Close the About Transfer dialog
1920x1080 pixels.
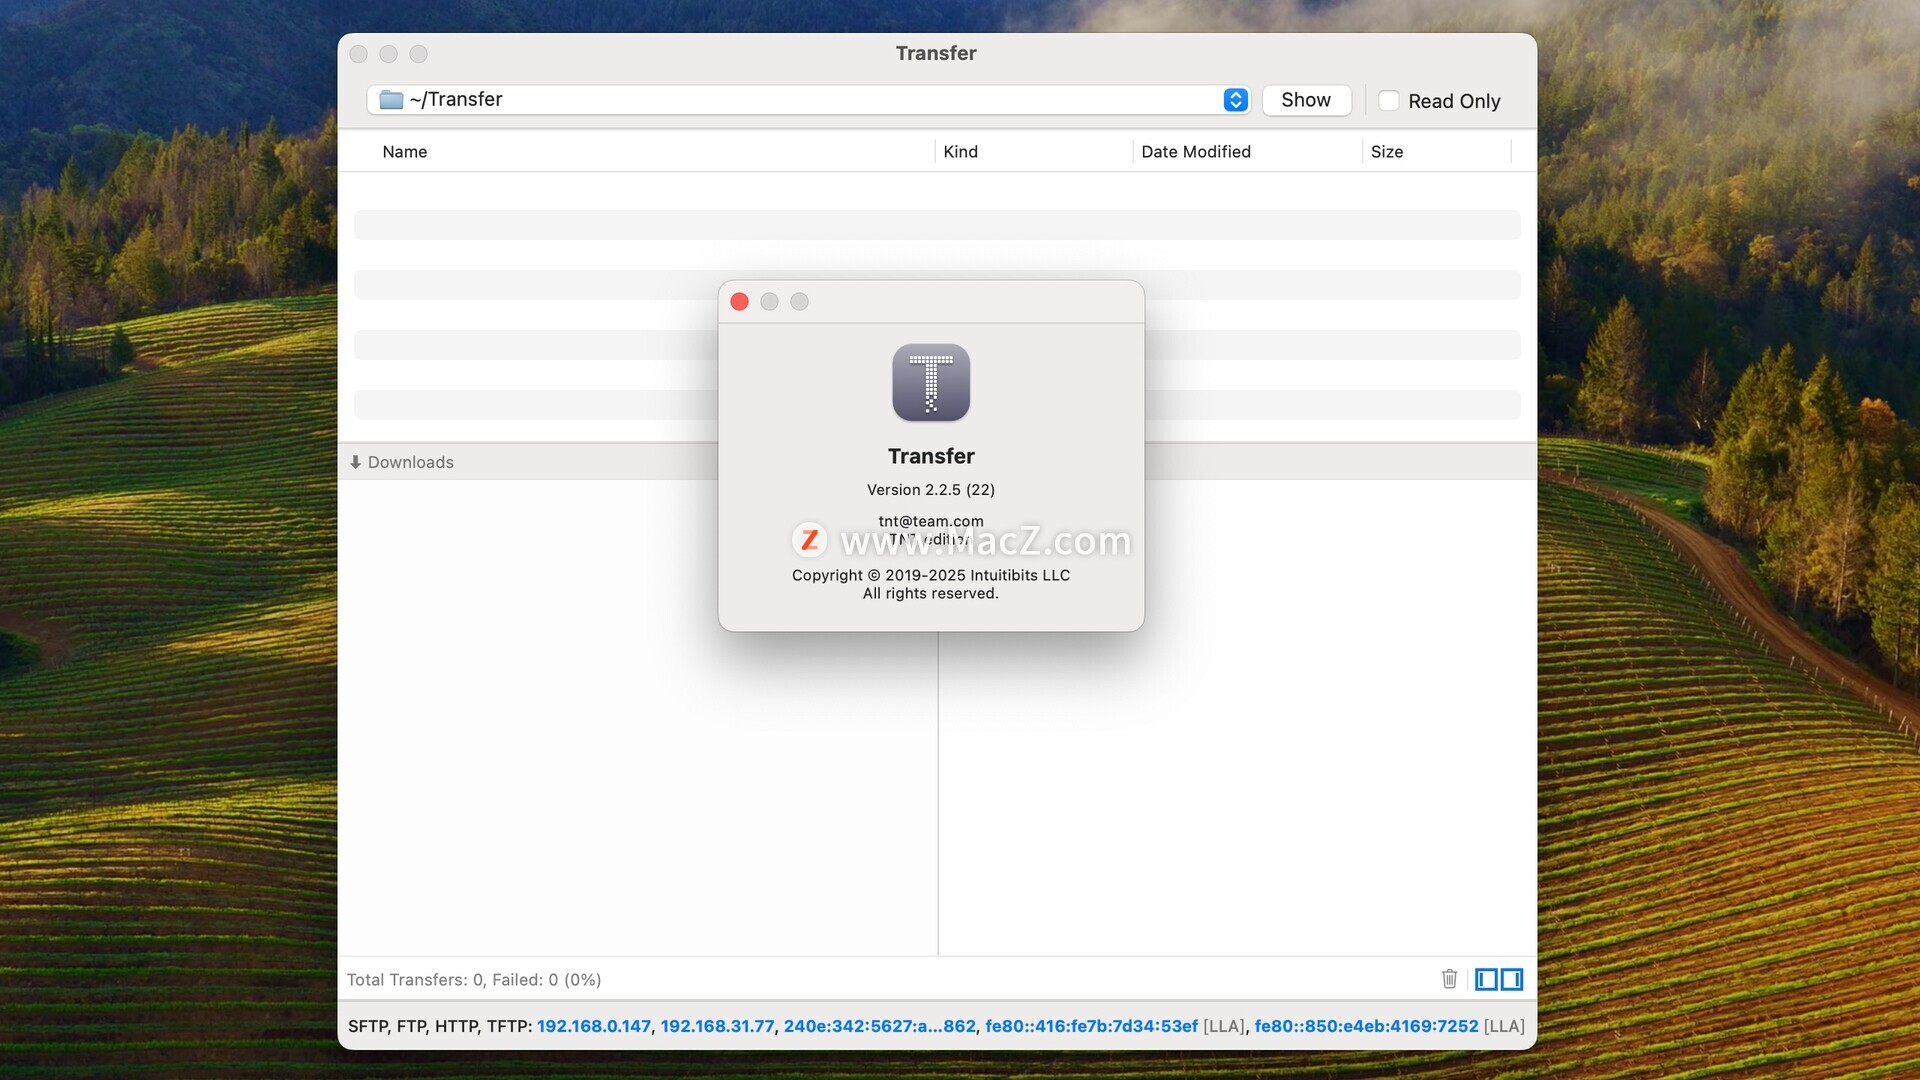[739, 302]
